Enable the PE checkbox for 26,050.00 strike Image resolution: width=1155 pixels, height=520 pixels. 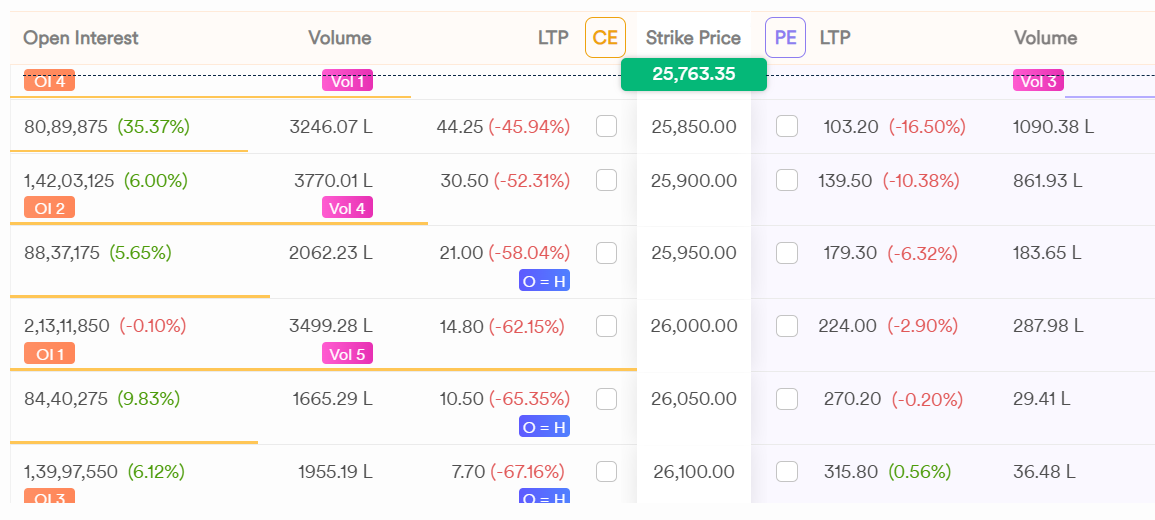(787, 399)
